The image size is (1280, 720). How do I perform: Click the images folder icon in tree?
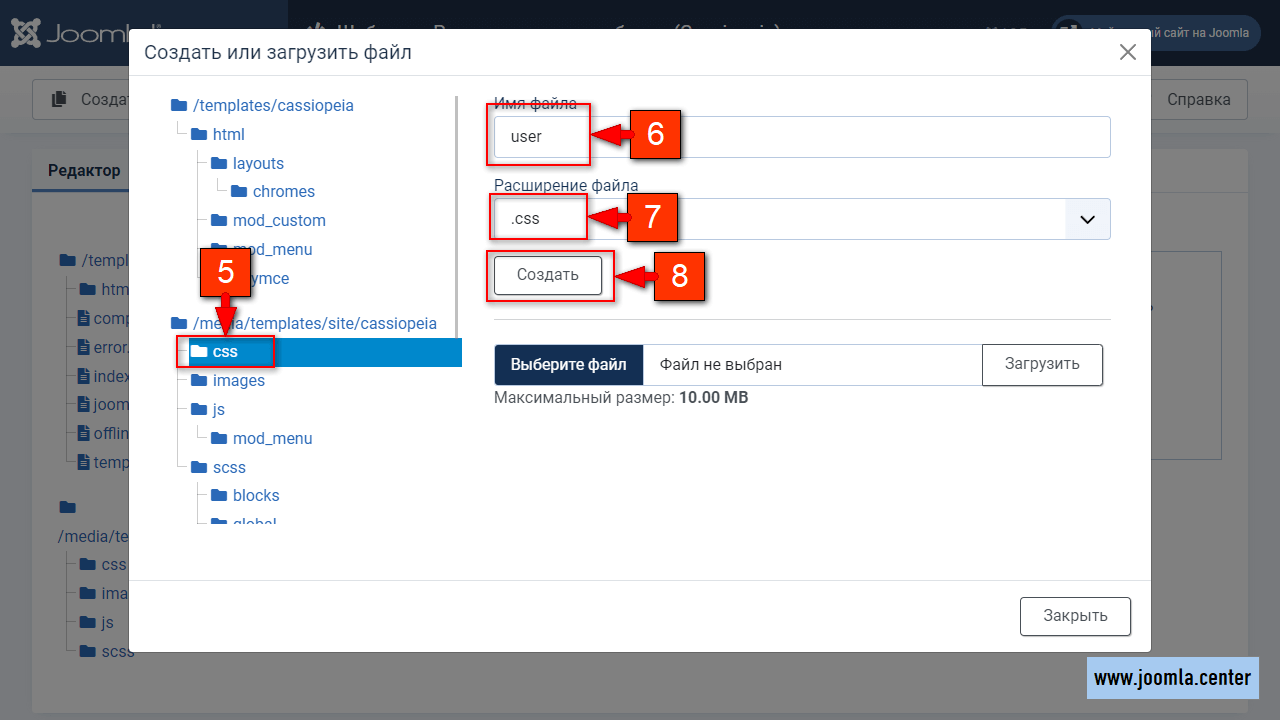coord(199,380)
